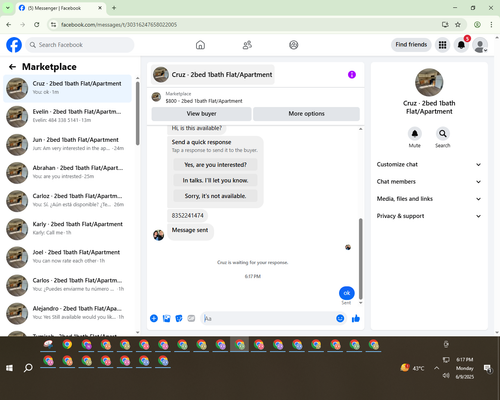Click the Mute bell icon in chat details
500x400 pixels.
click(x=415, y=134)
